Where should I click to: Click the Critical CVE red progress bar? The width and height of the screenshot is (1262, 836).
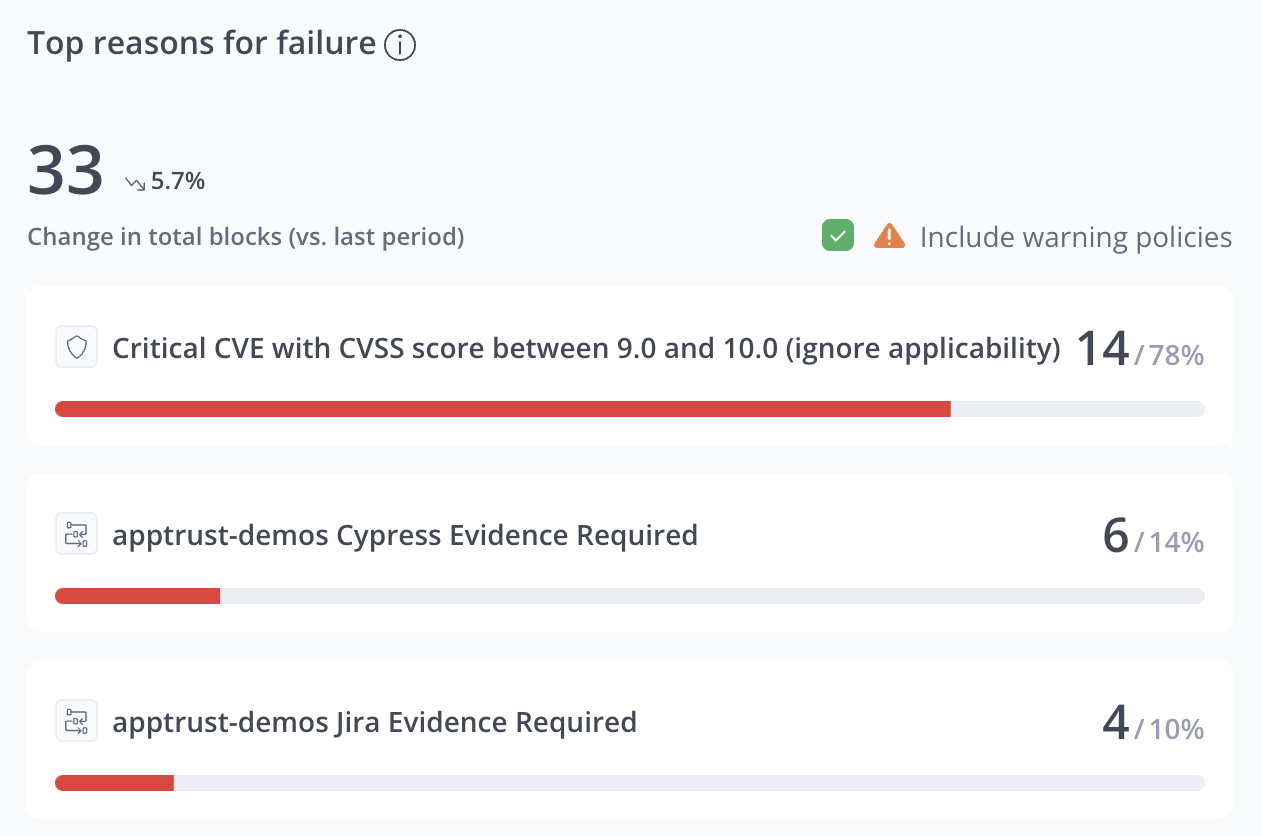pos(502,409)
